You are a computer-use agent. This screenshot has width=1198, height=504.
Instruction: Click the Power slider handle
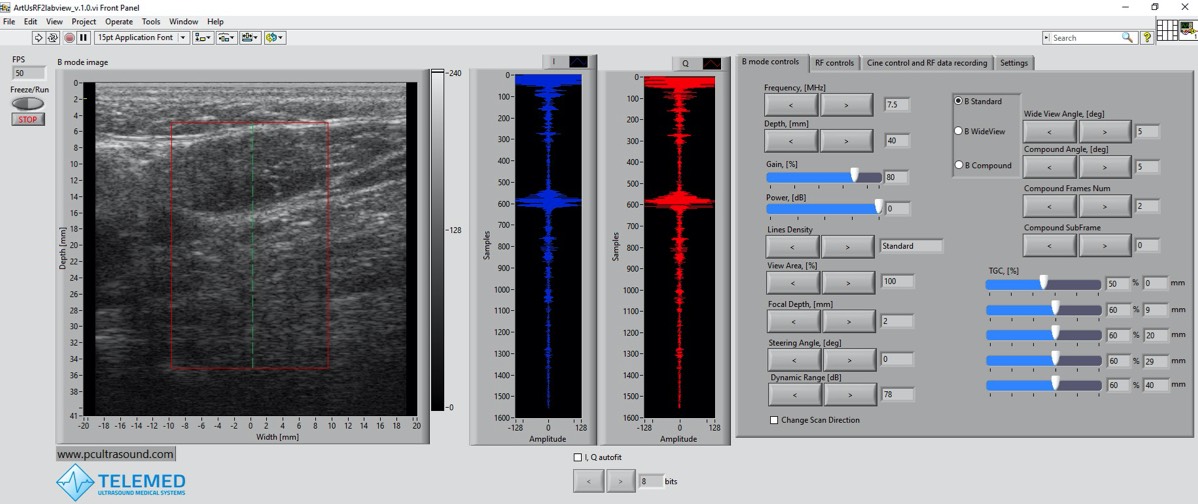pos(879,206)
